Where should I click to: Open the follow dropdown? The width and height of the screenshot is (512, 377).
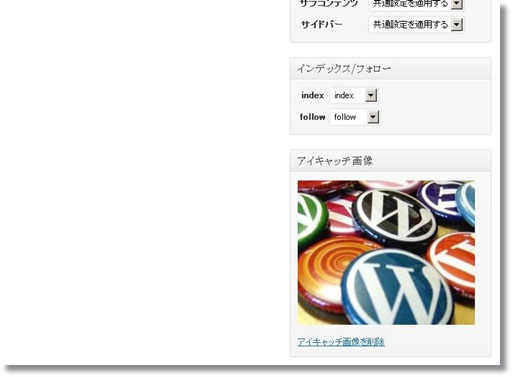[x=355, y=117]
